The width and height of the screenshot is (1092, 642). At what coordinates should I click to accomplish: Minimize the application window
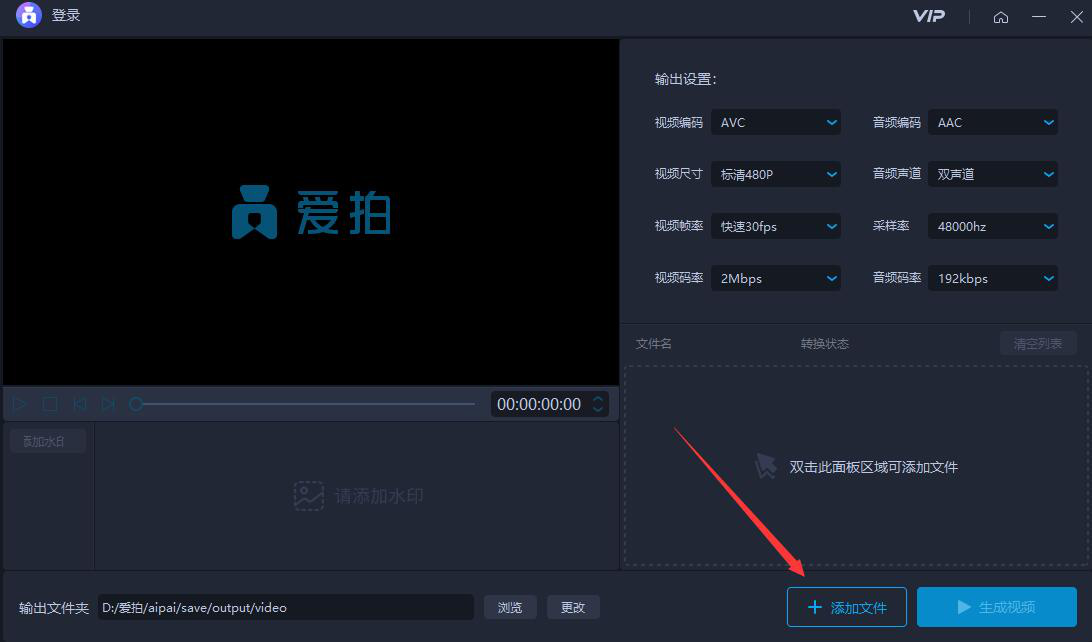pyautogui.click(x=1039, y=17)
